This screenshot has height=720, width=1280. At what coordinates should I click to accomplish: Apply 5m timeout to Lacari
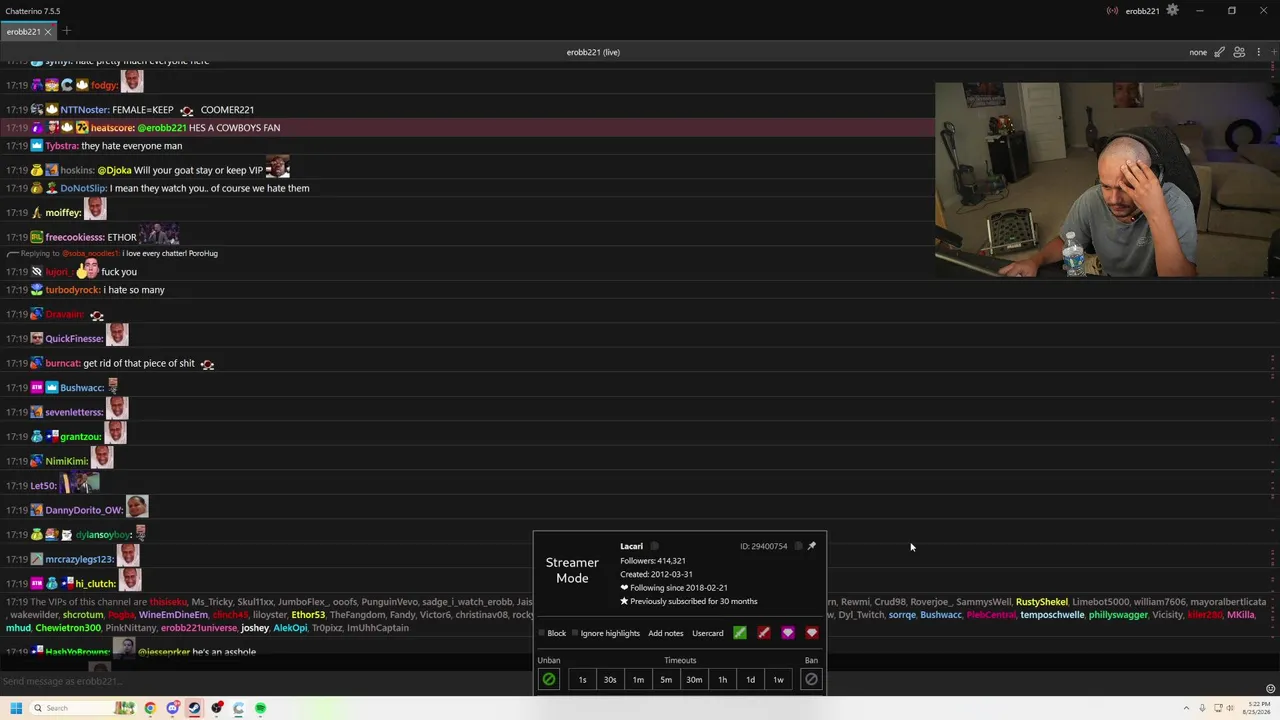666,680
